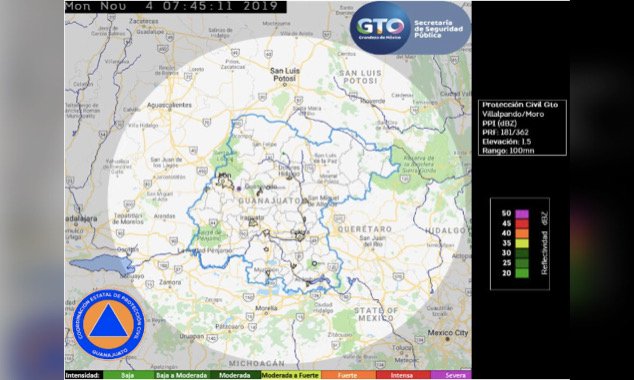
Task: Click the Protección Civil Guanajuato triangle emblem
Action: [108, 324]
